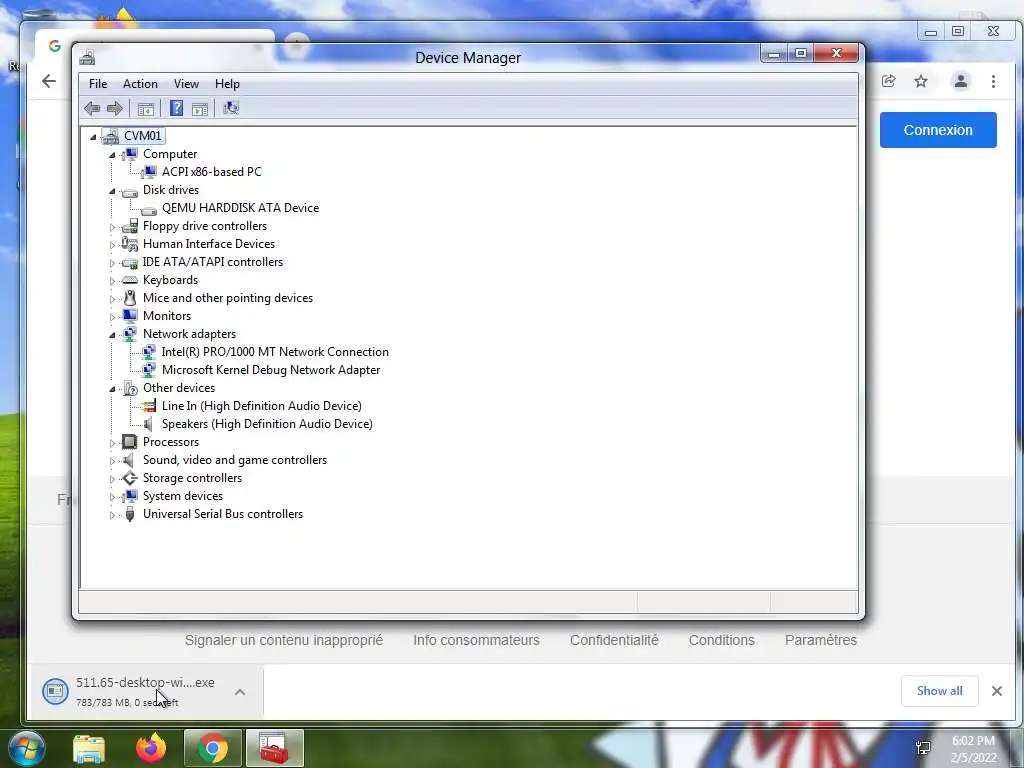Click Scan for hardware changes toolbar icon
This screenshot has height=768, width=1024.
[231, 108]
